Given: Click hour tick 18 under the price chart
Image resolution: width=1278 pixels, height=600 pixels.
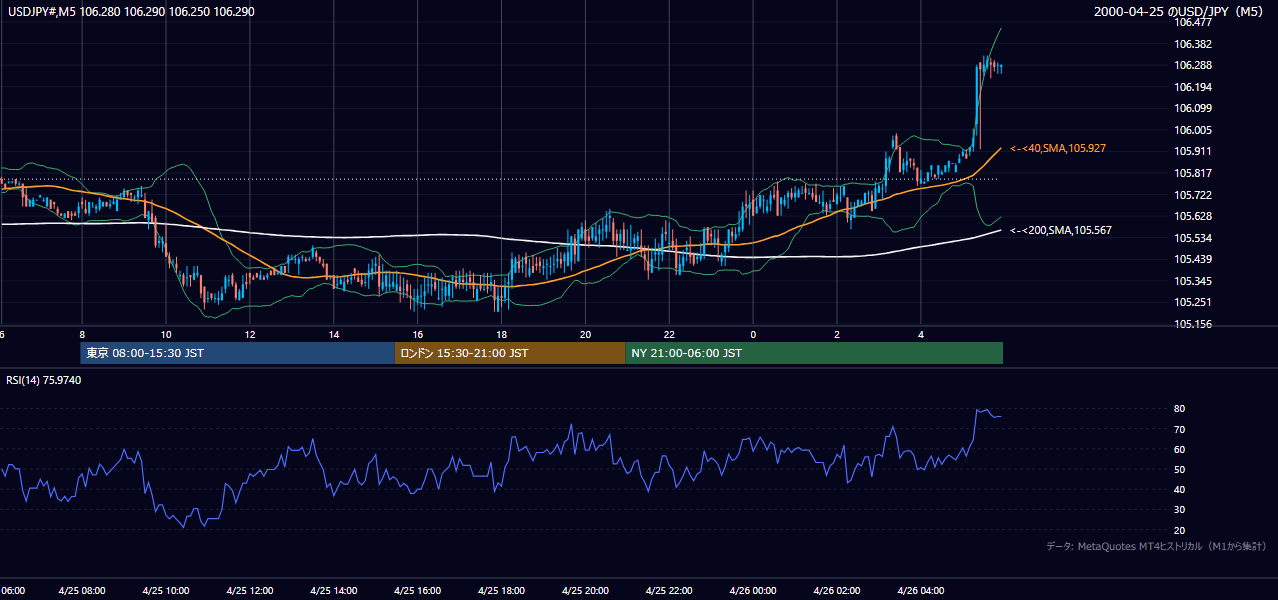Looking at the screenshot, I should pos(502,334).
